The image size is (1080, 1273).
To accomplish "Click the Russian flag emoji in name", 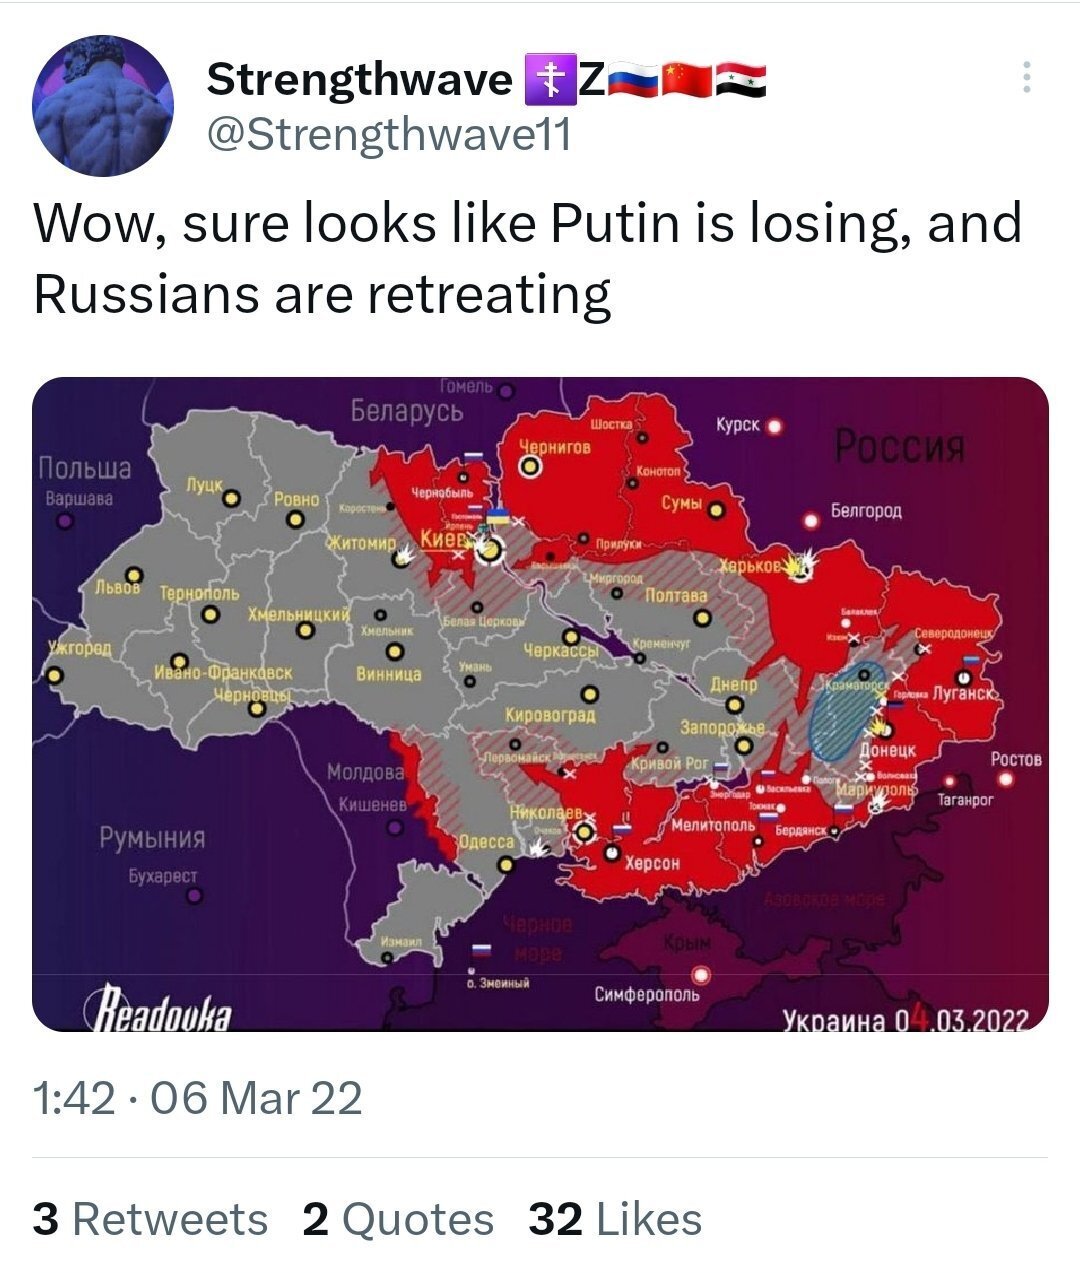I will [x=632, y=81].
